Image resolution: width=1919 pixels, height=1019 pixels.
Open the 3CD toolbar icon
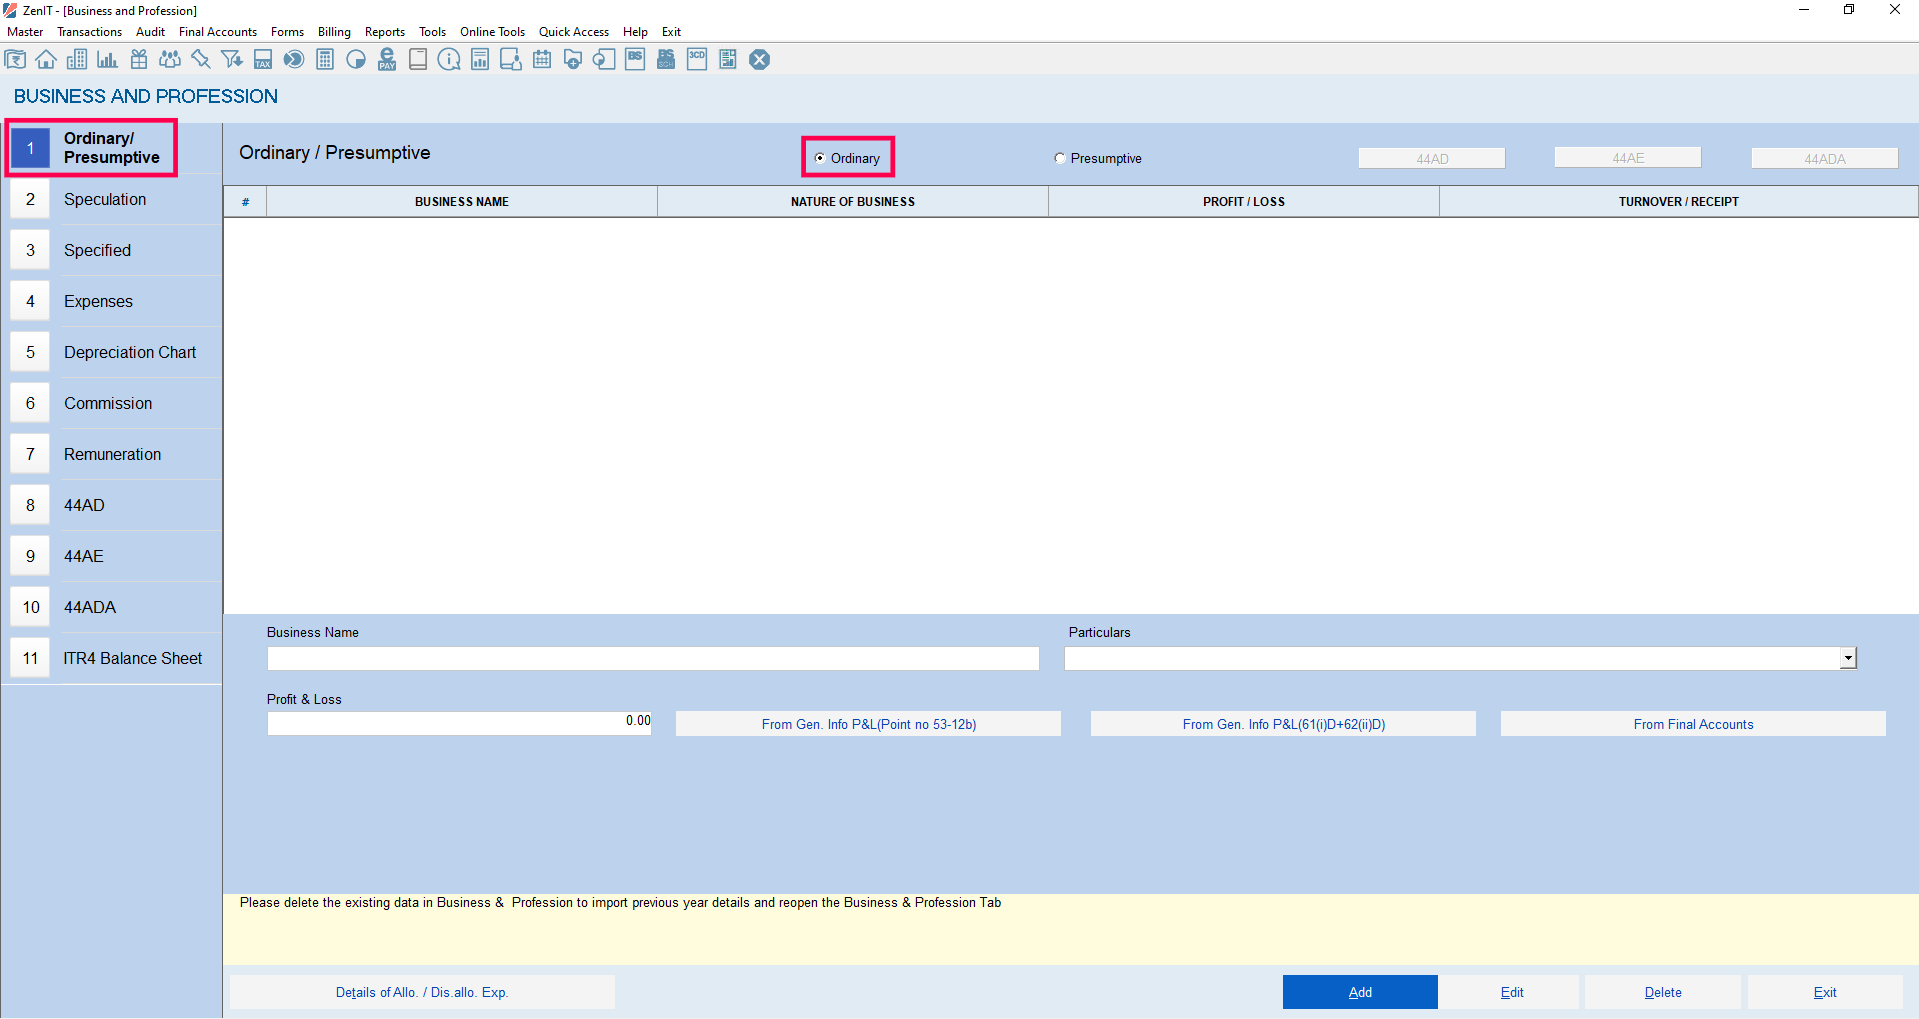(x=697, y=60)
